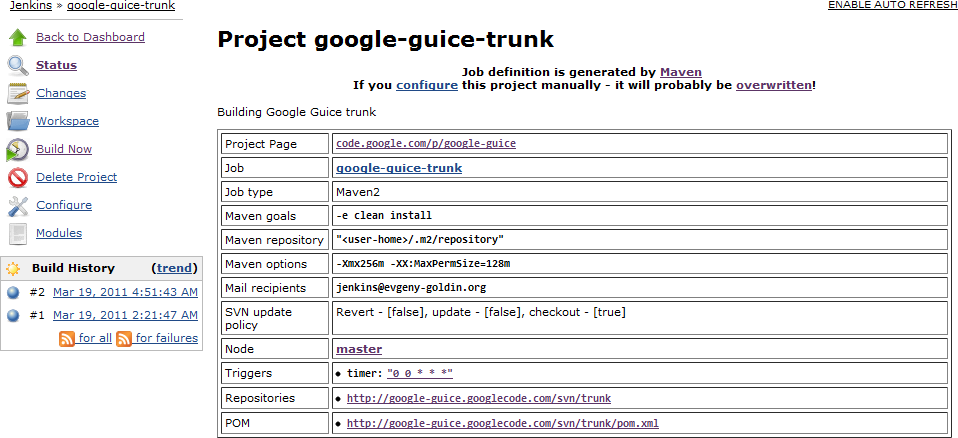Click the 'Building Google Guice trunk' description
This screenshot has height=438, width=958.
click(x=296, y=112)
